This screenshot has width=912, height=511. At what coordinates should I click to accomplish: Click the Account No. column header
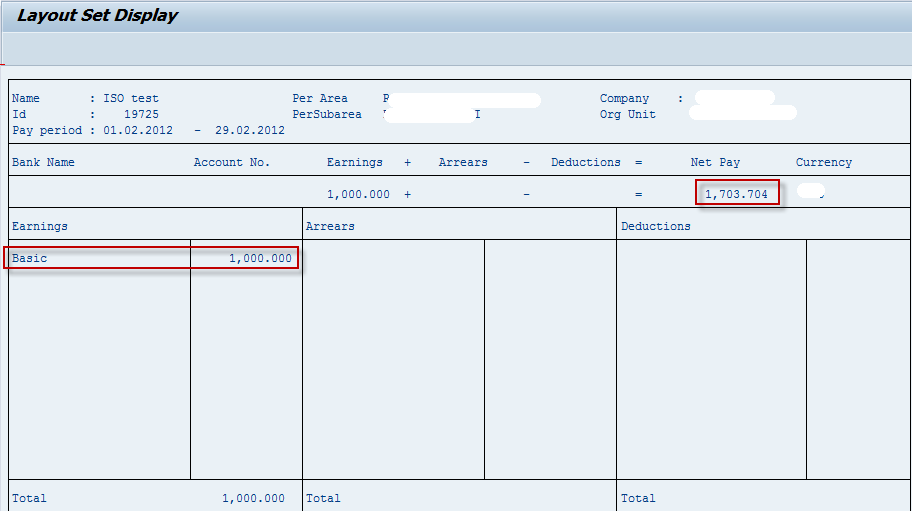[x=232, y=162]
